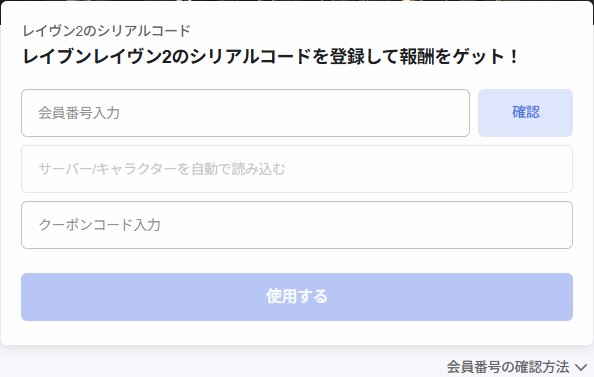Submit the coupon with 使用する
The height and width of the screenshot is (377, 594).
(297, 297)
